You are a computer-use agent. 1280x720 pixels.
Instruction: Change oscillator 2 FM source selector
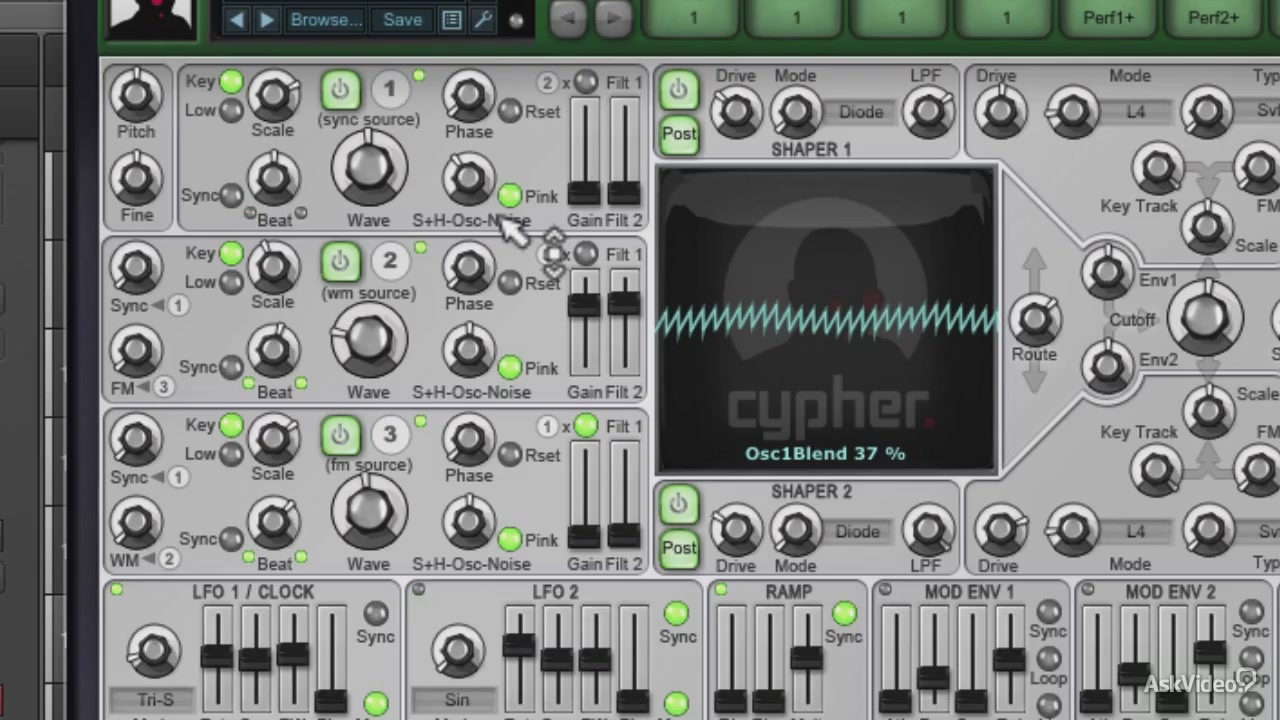point(163,386)
